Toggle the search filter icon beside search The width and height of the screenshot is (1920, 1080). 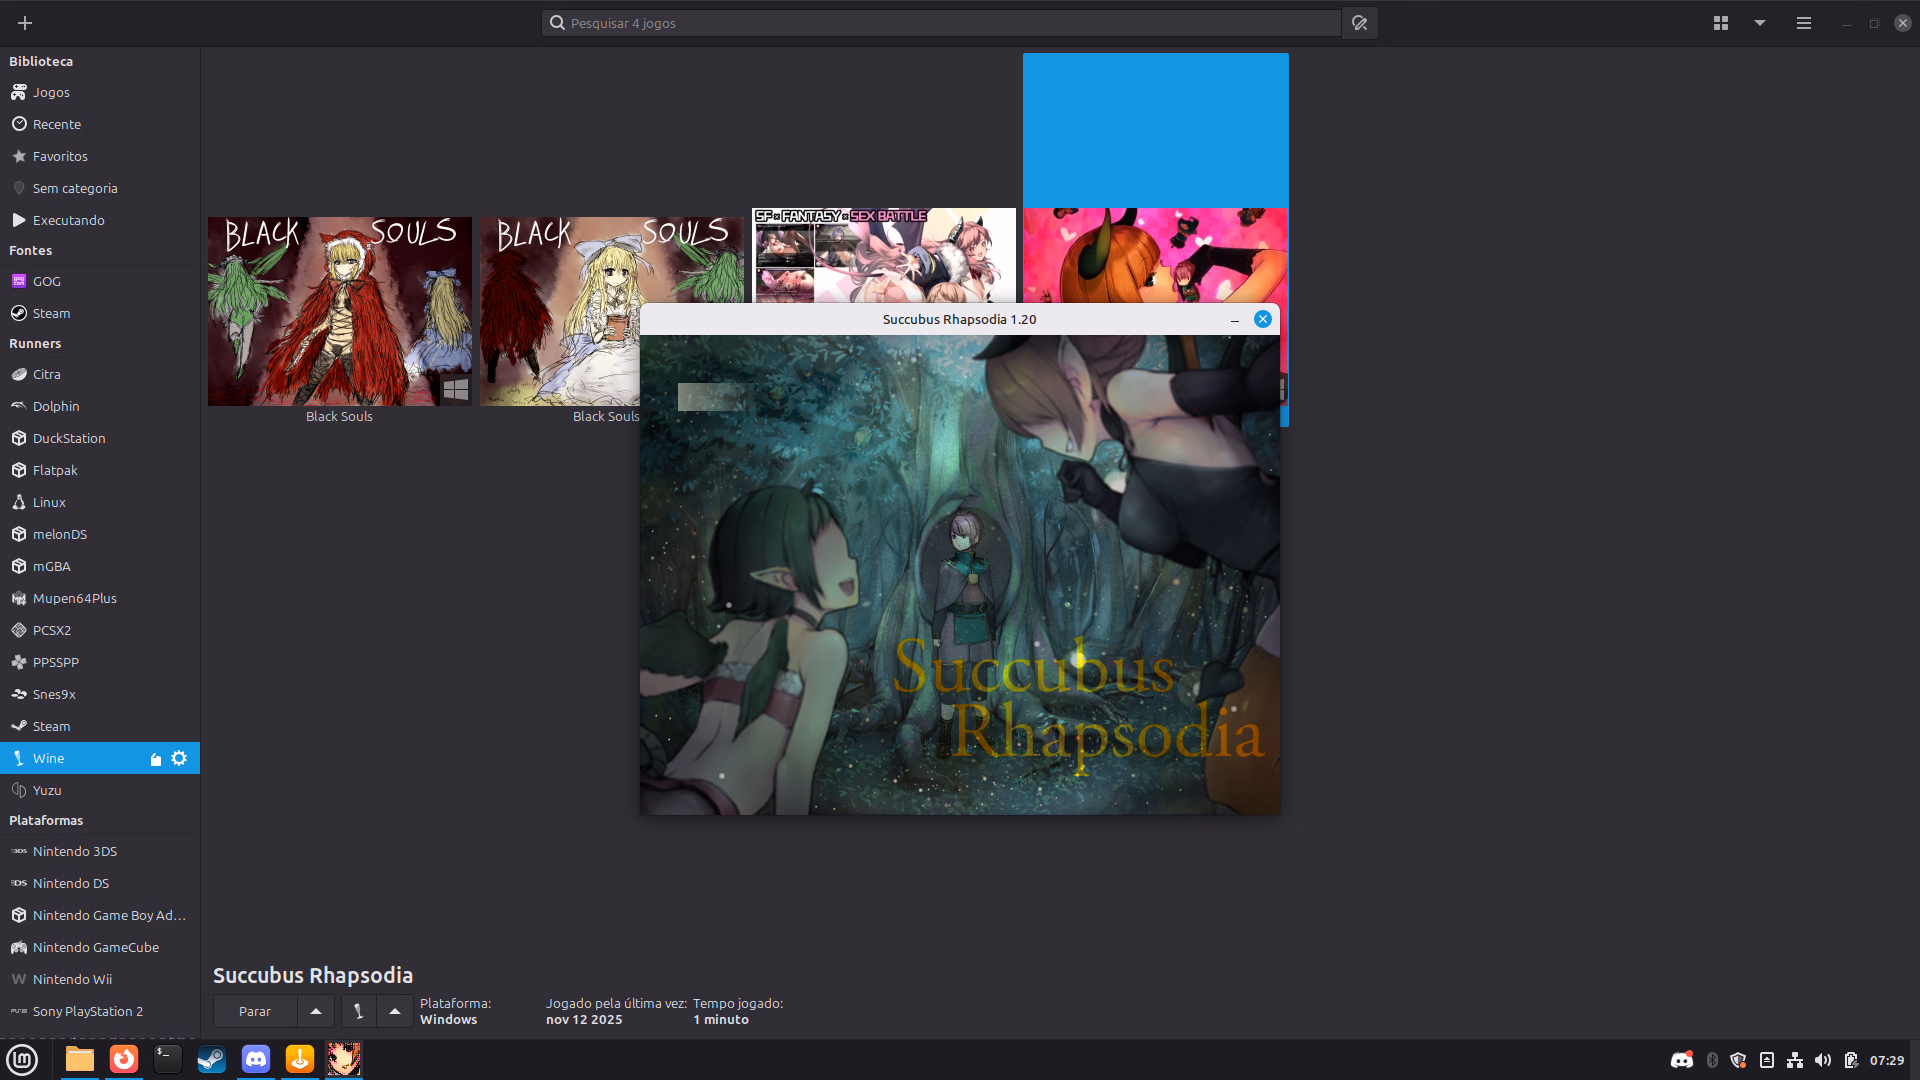pyautogui.click(x=1359, y=23)
